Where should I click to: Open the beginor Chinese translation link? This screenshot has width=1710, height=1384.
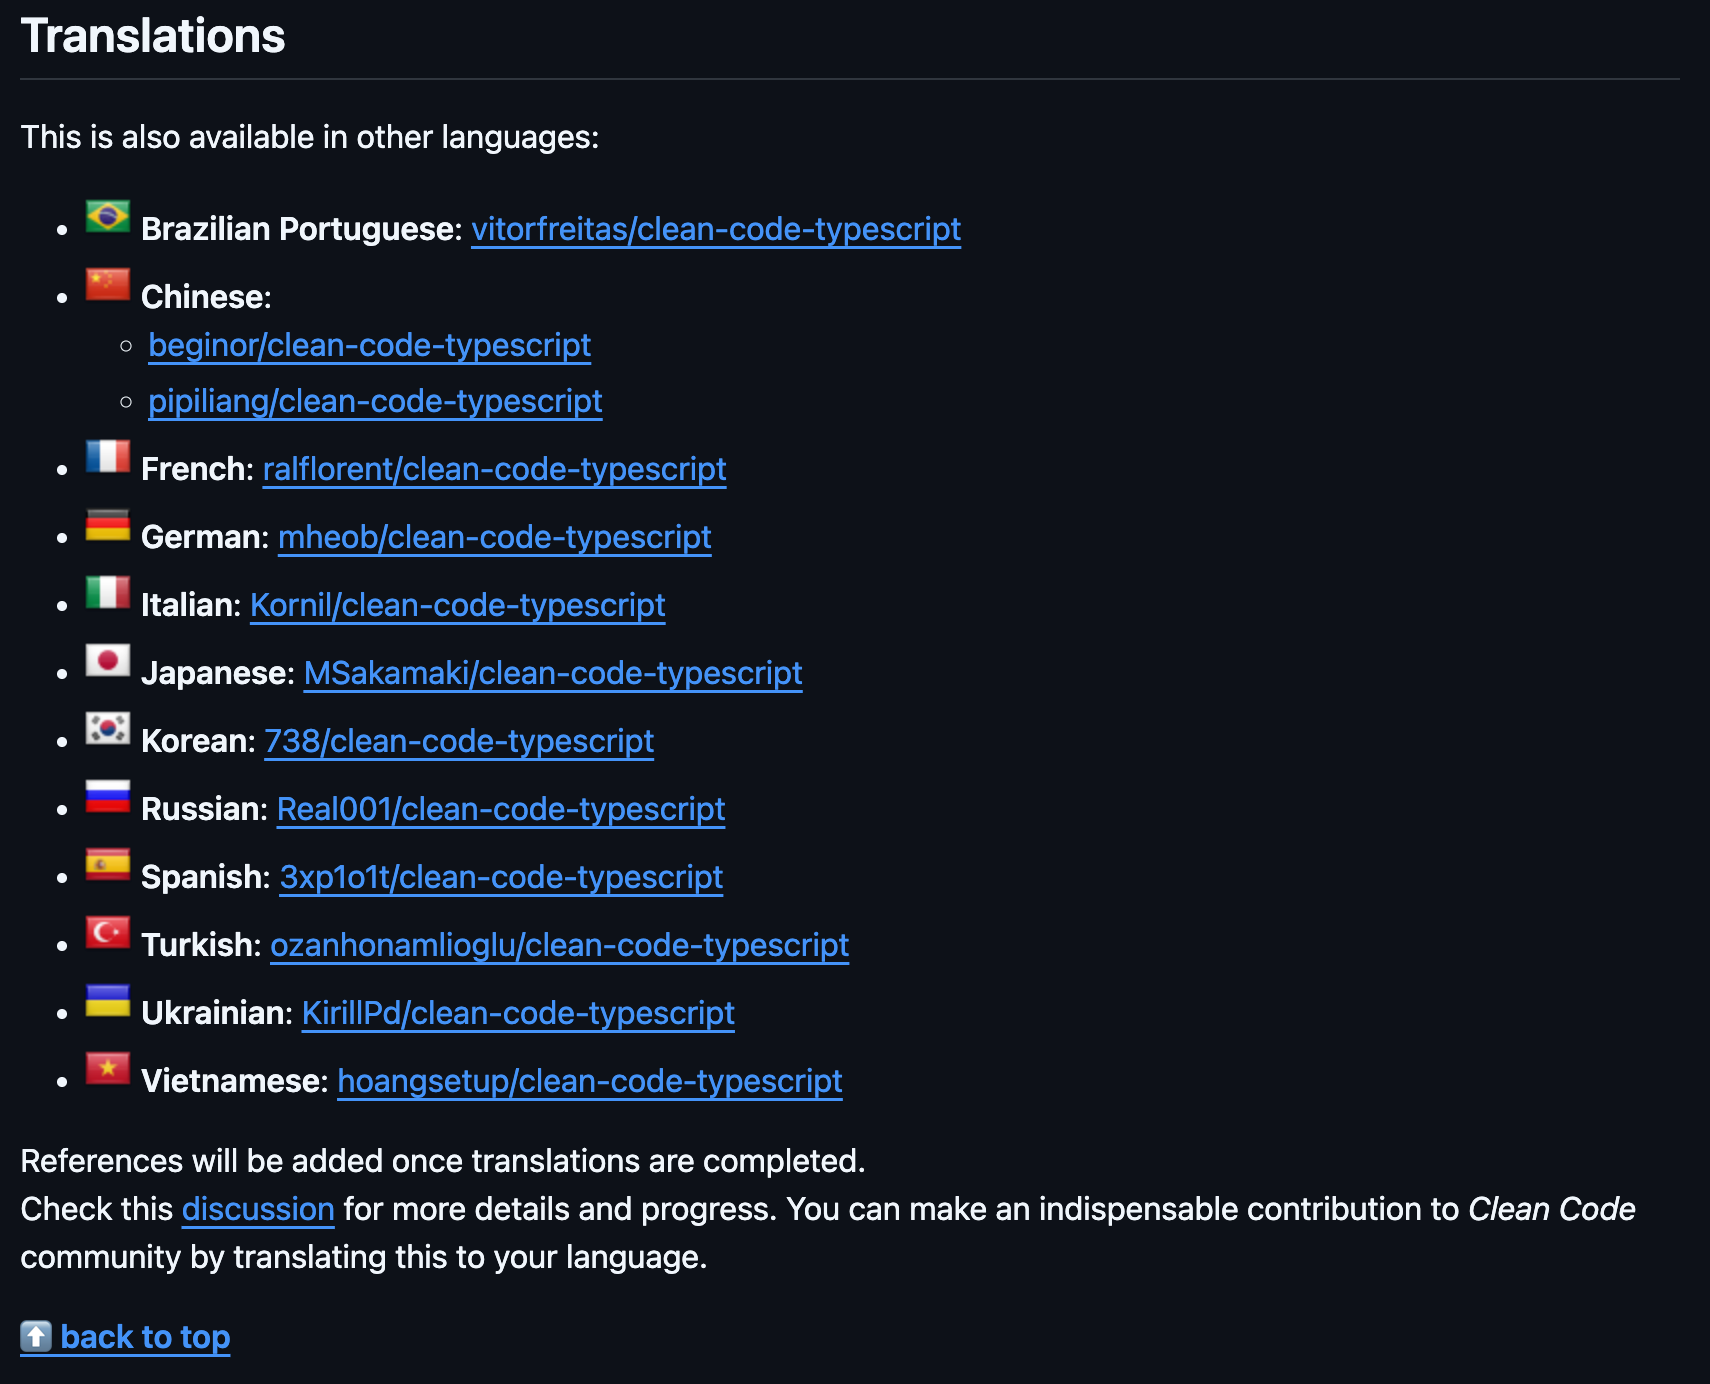coord(369,345)
